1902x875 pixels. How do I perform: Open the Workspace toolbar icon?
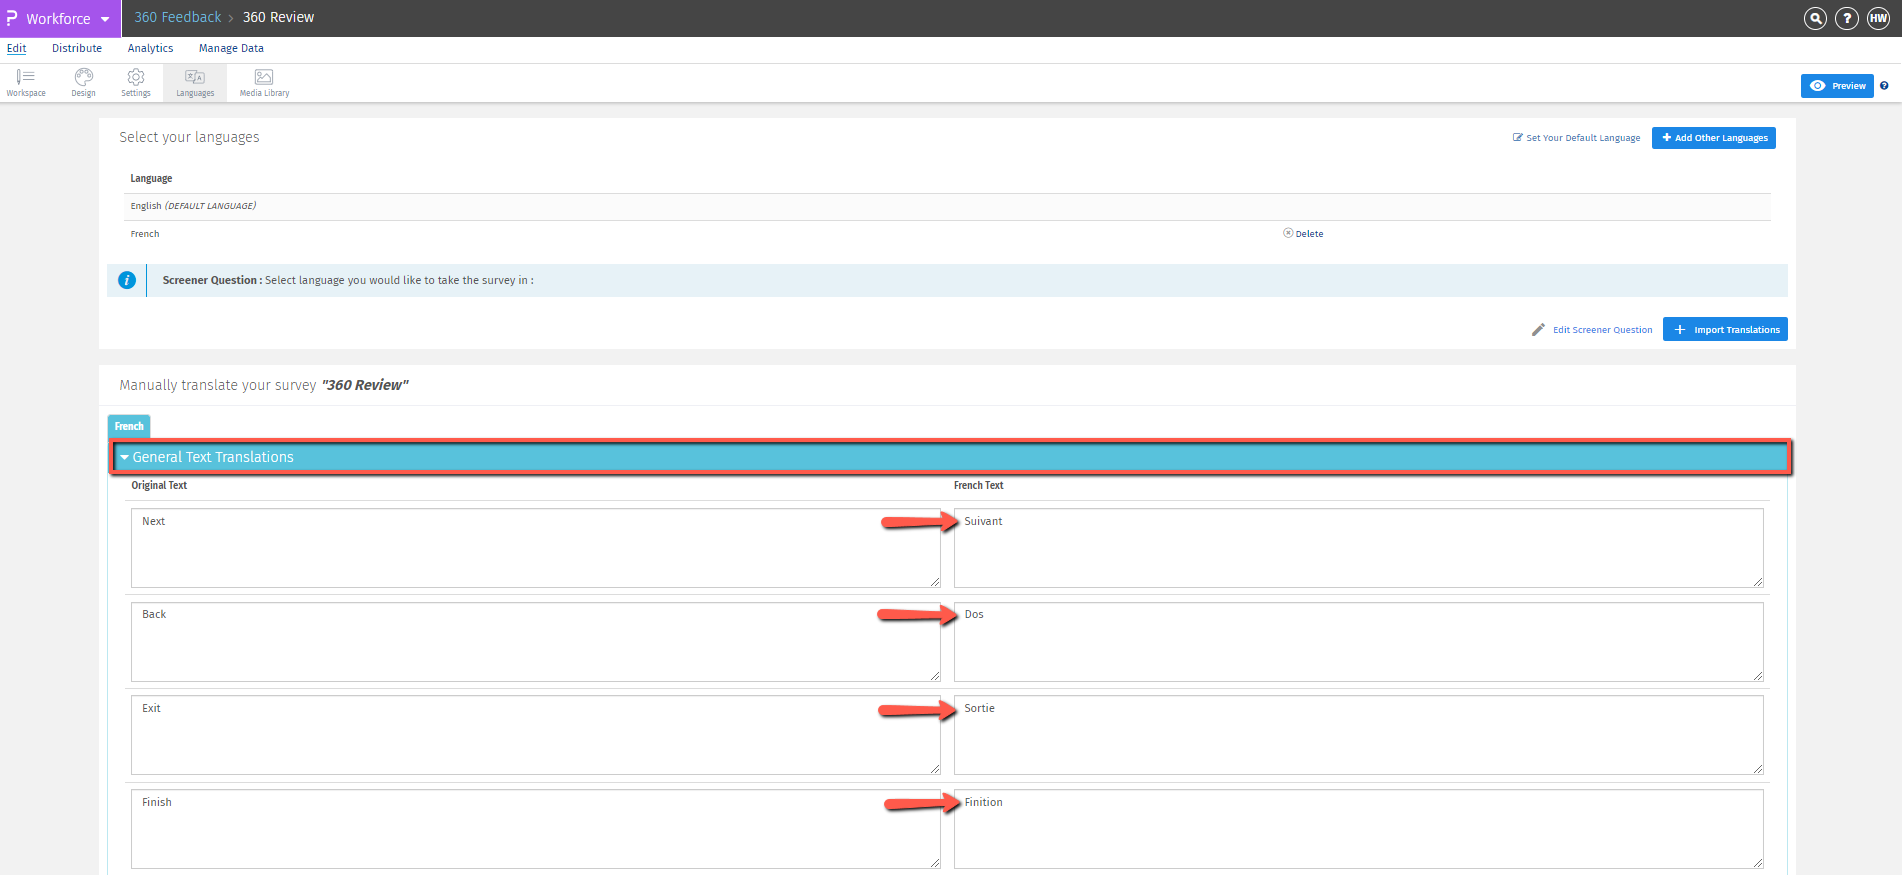[26, 83]
